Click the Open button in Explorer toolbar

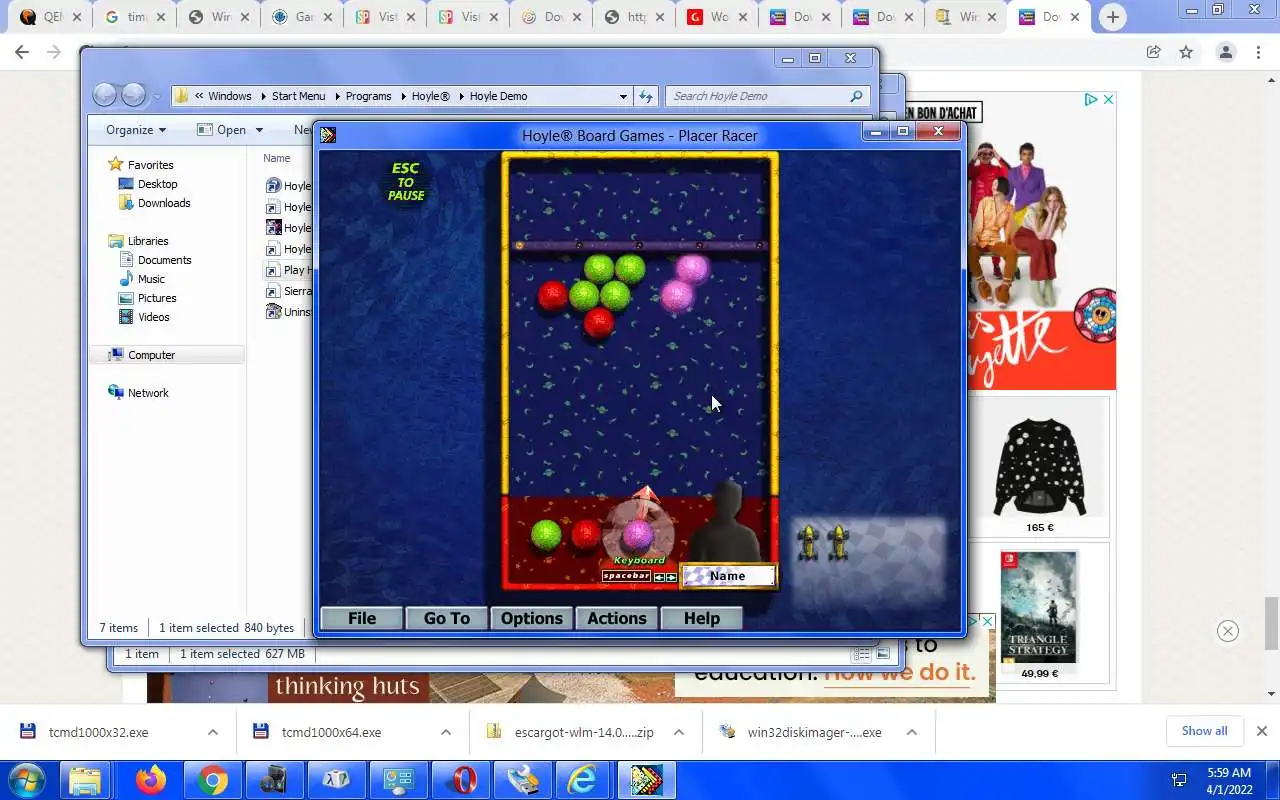222,129
